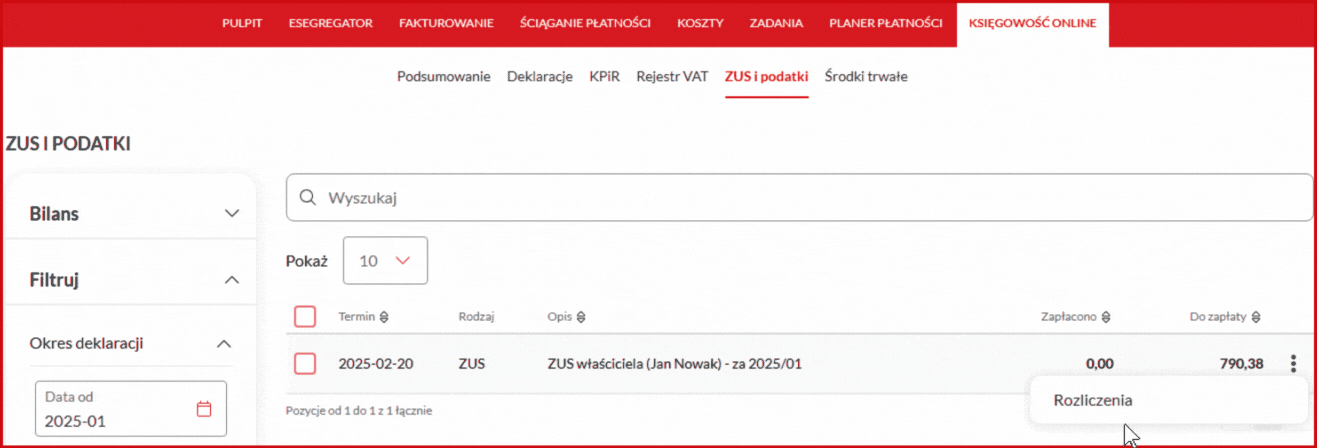Viewport: 1317px width, 448px height.
Task: Click the description ZUS właściciela (Jan Nowak)
Action: 675,364
